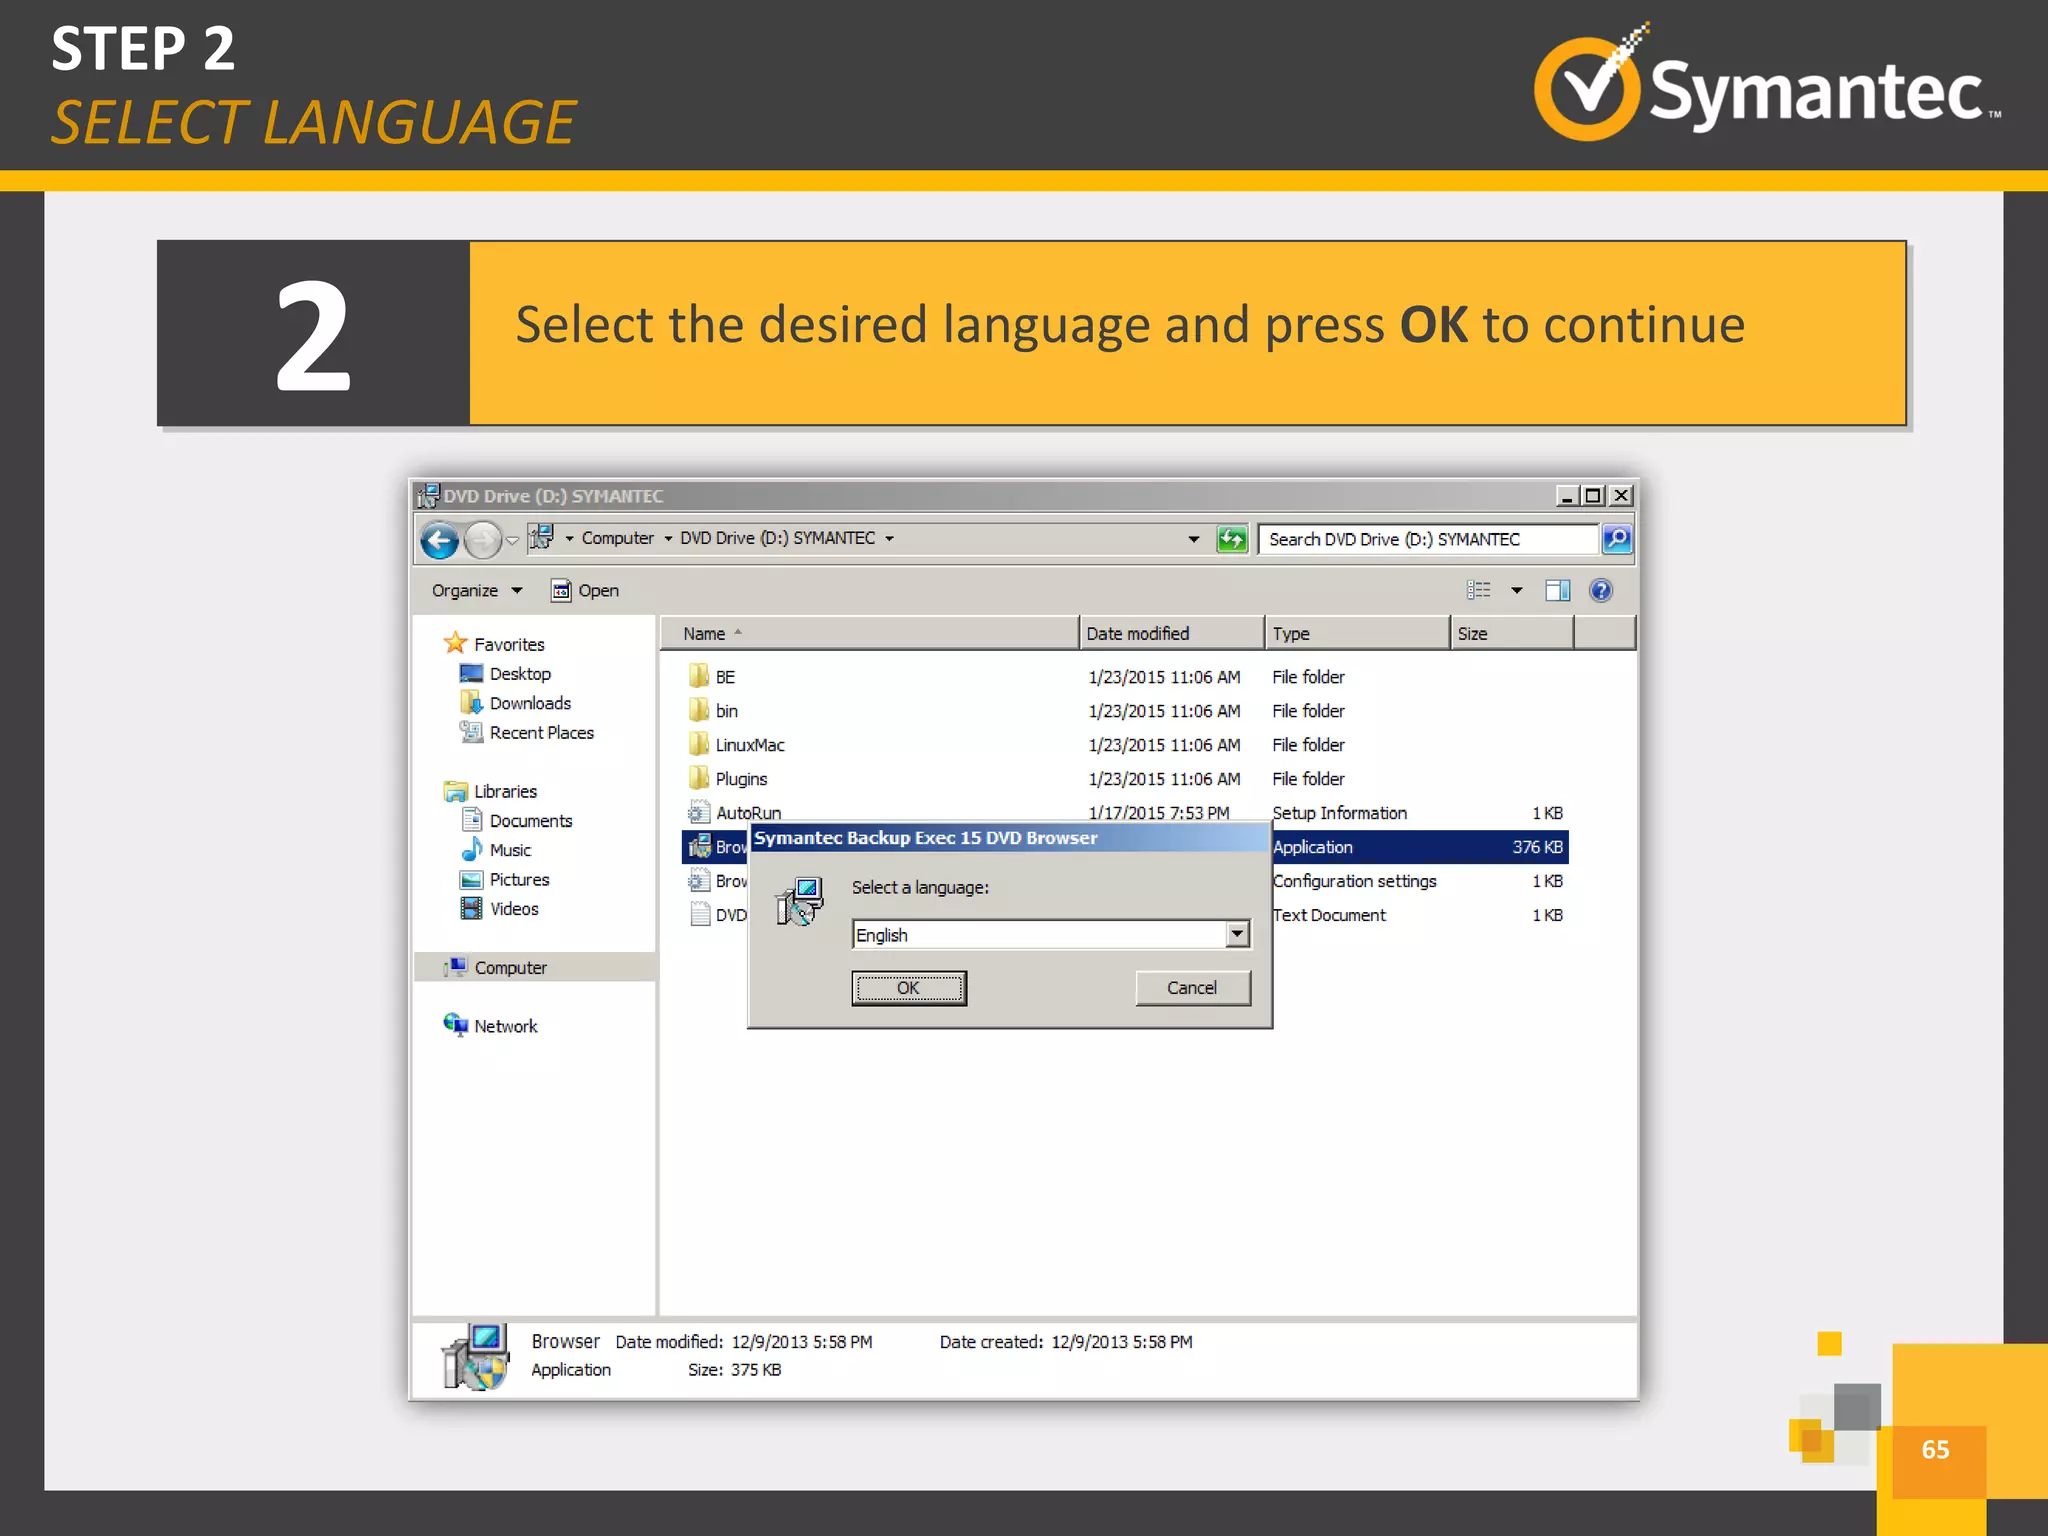
Task: Click the Change your view icon
Action: point(1479,590)
